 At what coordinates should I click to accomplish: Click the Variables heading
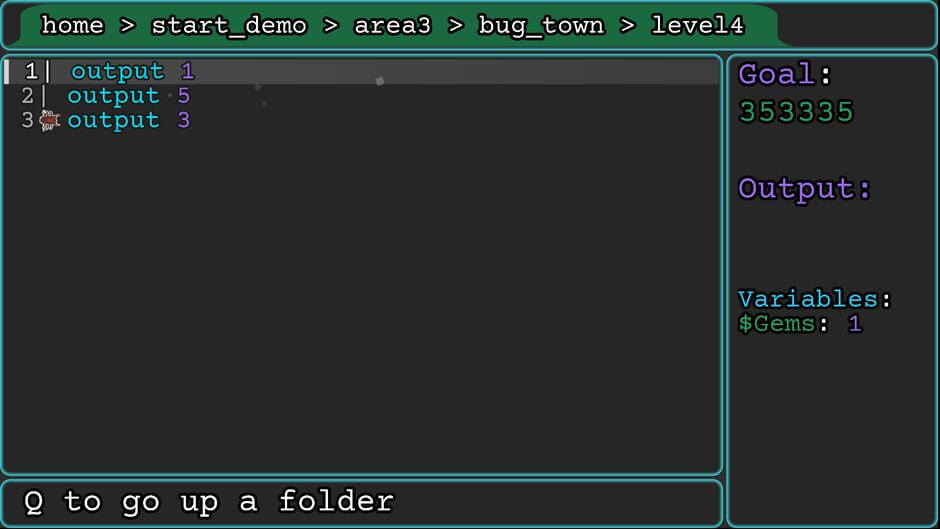pyautogui.click(x=814, y=299)
